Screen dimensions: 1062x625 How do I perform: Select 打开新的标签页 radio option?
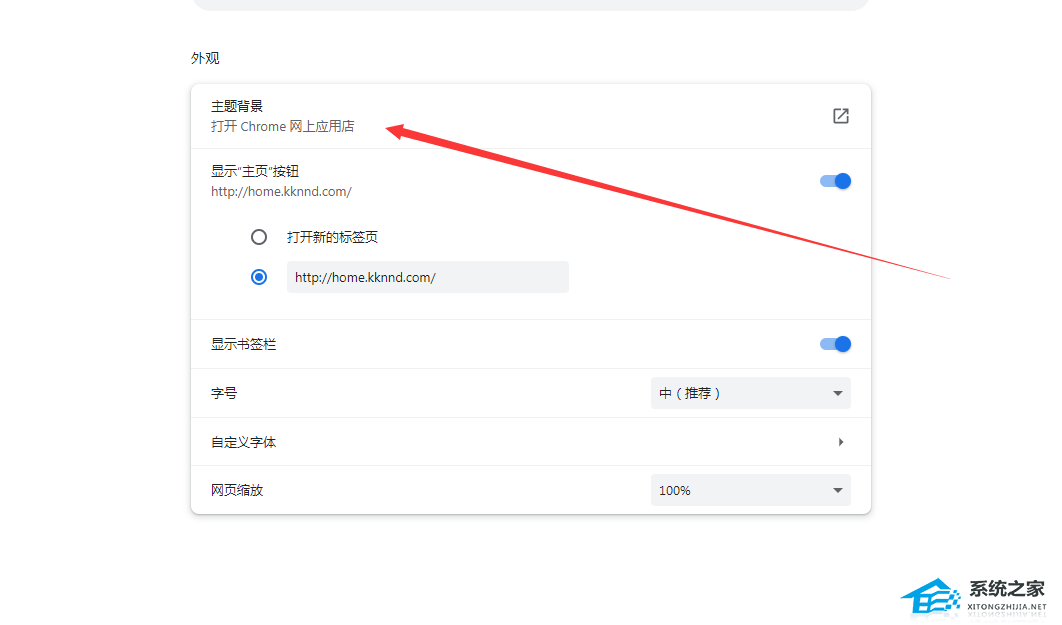point(259,237)
